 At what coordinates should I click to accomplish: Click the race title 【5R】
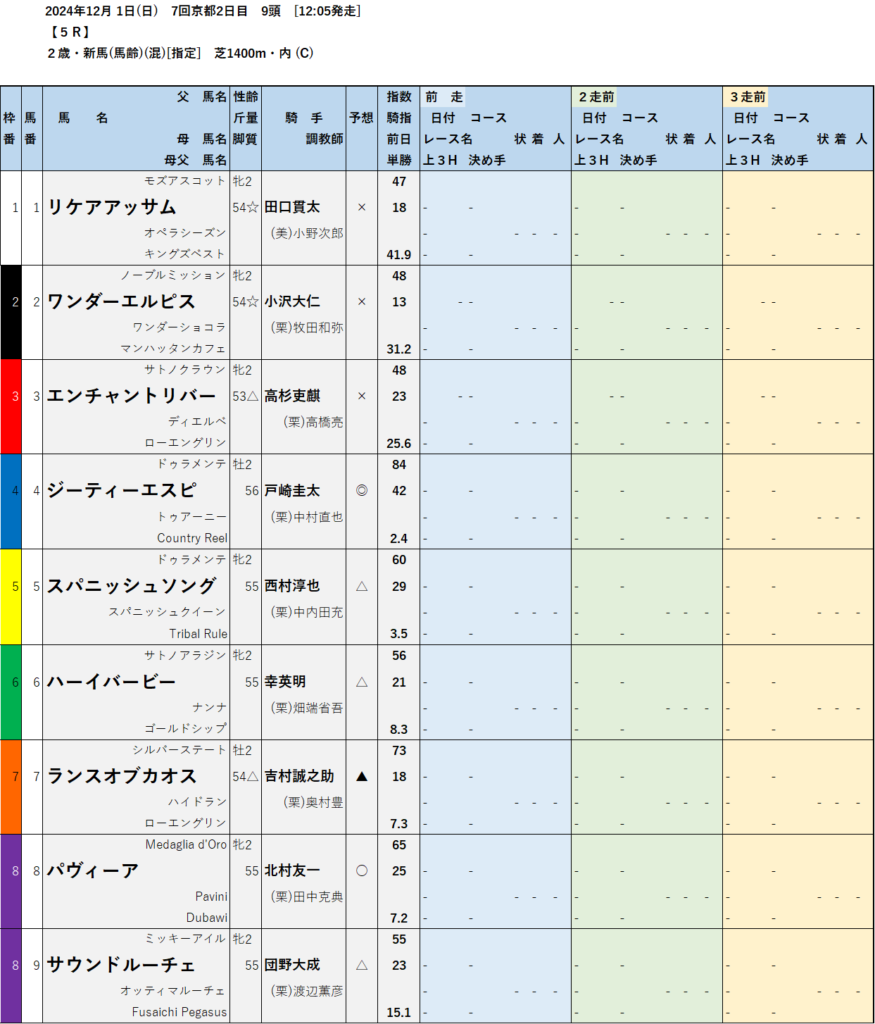69,31
